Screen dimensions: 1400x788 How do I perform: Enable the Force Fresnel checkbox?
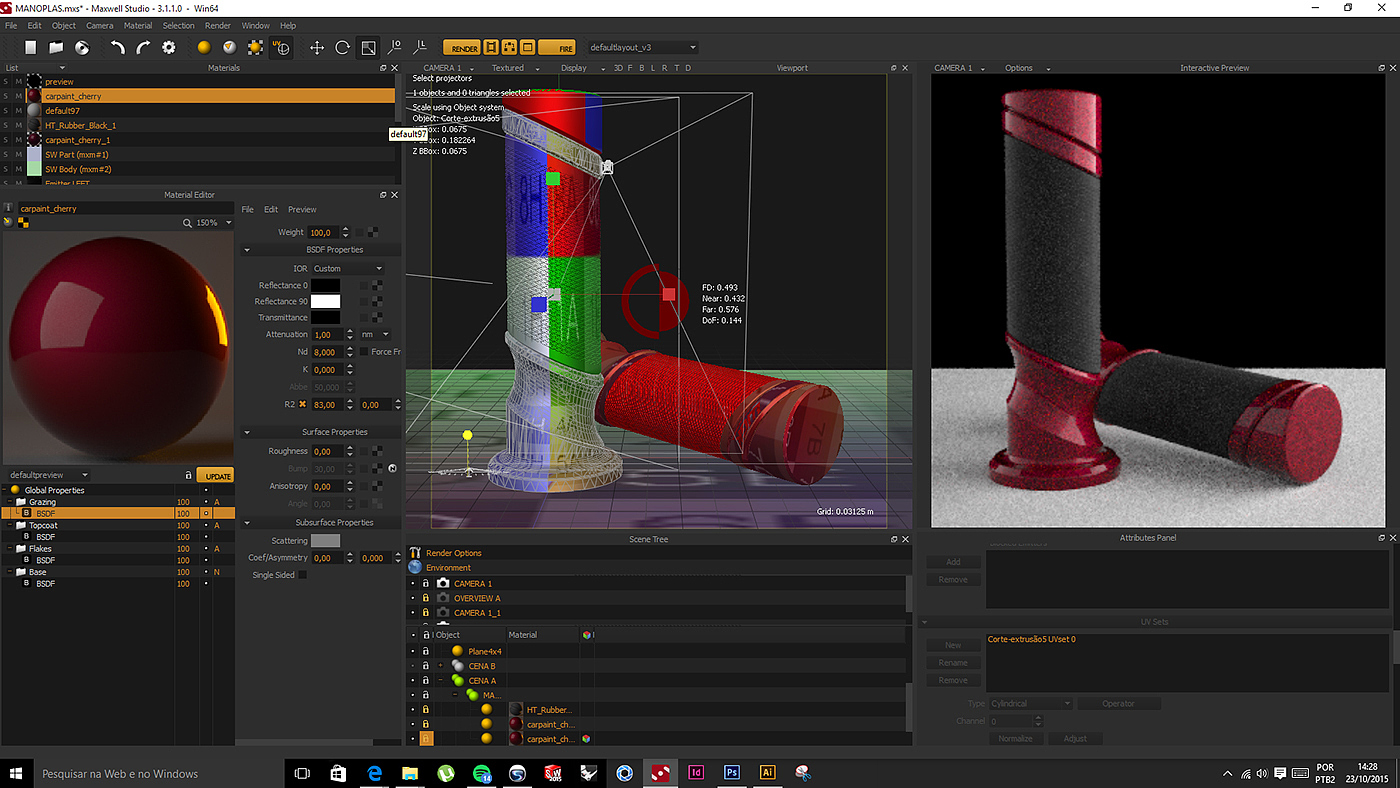click(x=364, y=352)
